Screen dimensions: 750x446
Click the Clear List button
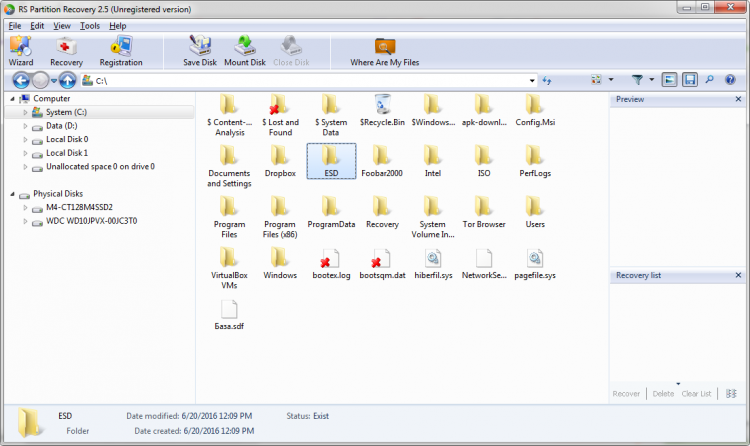(696, 393)
